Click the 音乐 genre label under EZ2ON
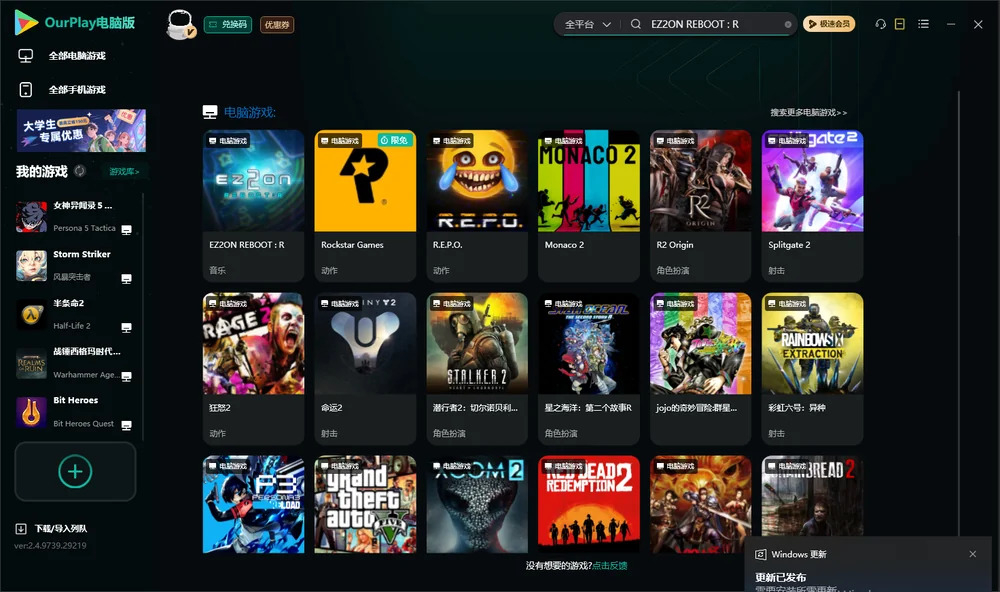 coord(217,270)
